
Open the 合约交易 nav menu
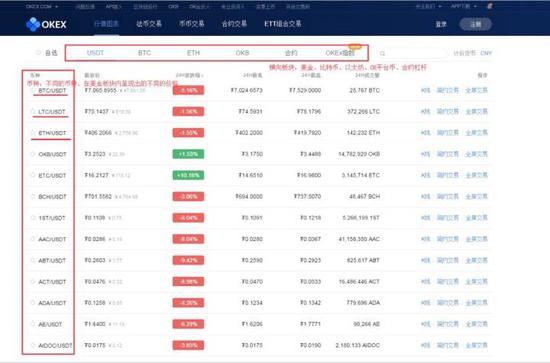[234, 24]
